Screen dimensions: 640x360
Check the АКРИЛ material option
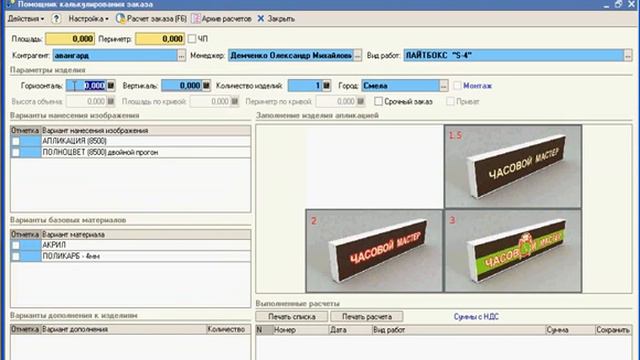point(16,245)
